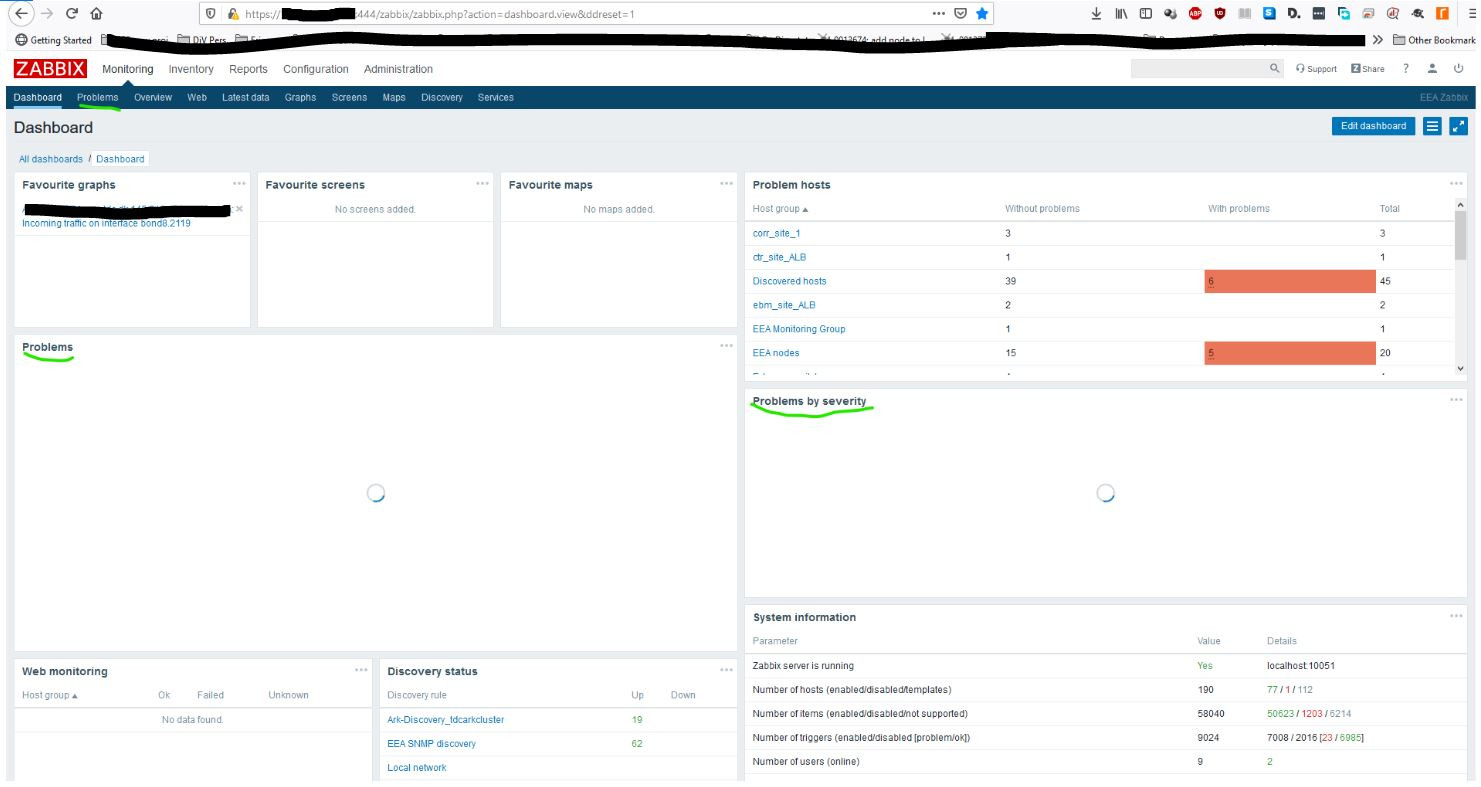
Task: Open the Other Bookmarks folder
Action: pyautogui.click(x=1434, y=41)
